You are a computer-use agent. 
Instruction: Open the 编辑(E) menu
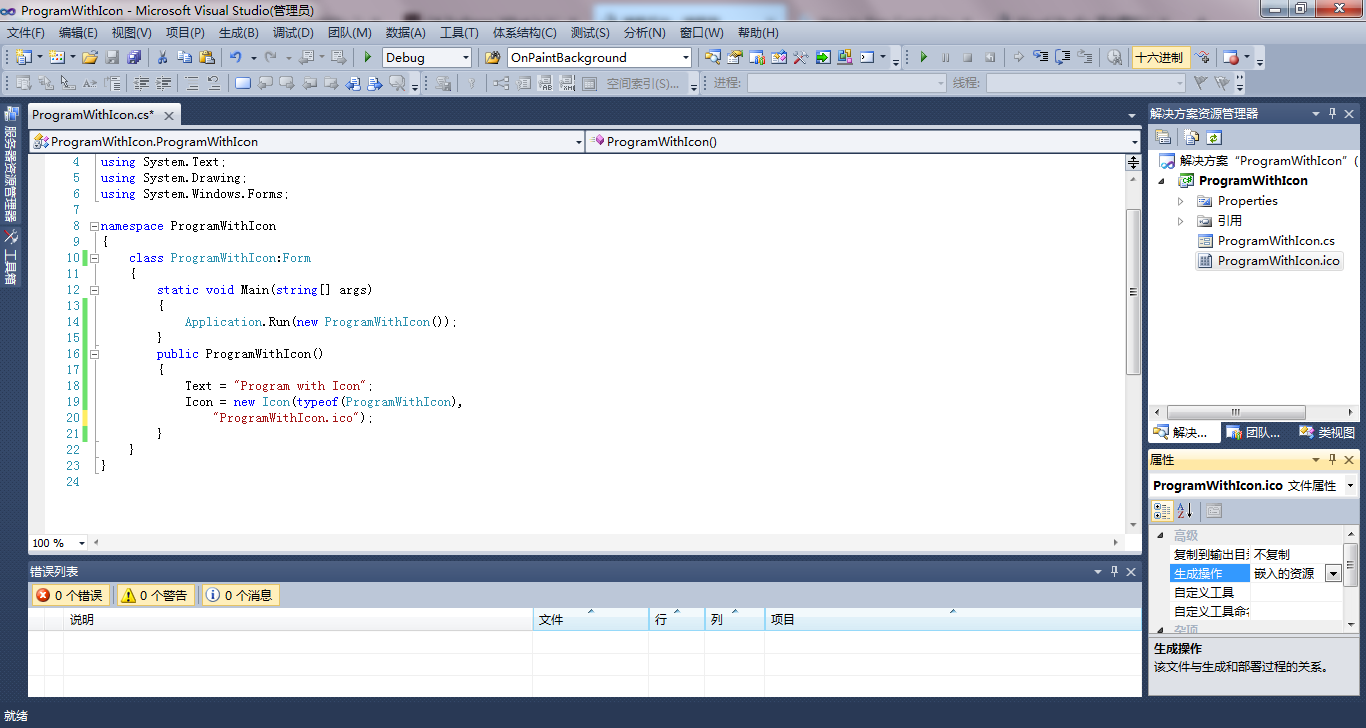pos(78,33)
